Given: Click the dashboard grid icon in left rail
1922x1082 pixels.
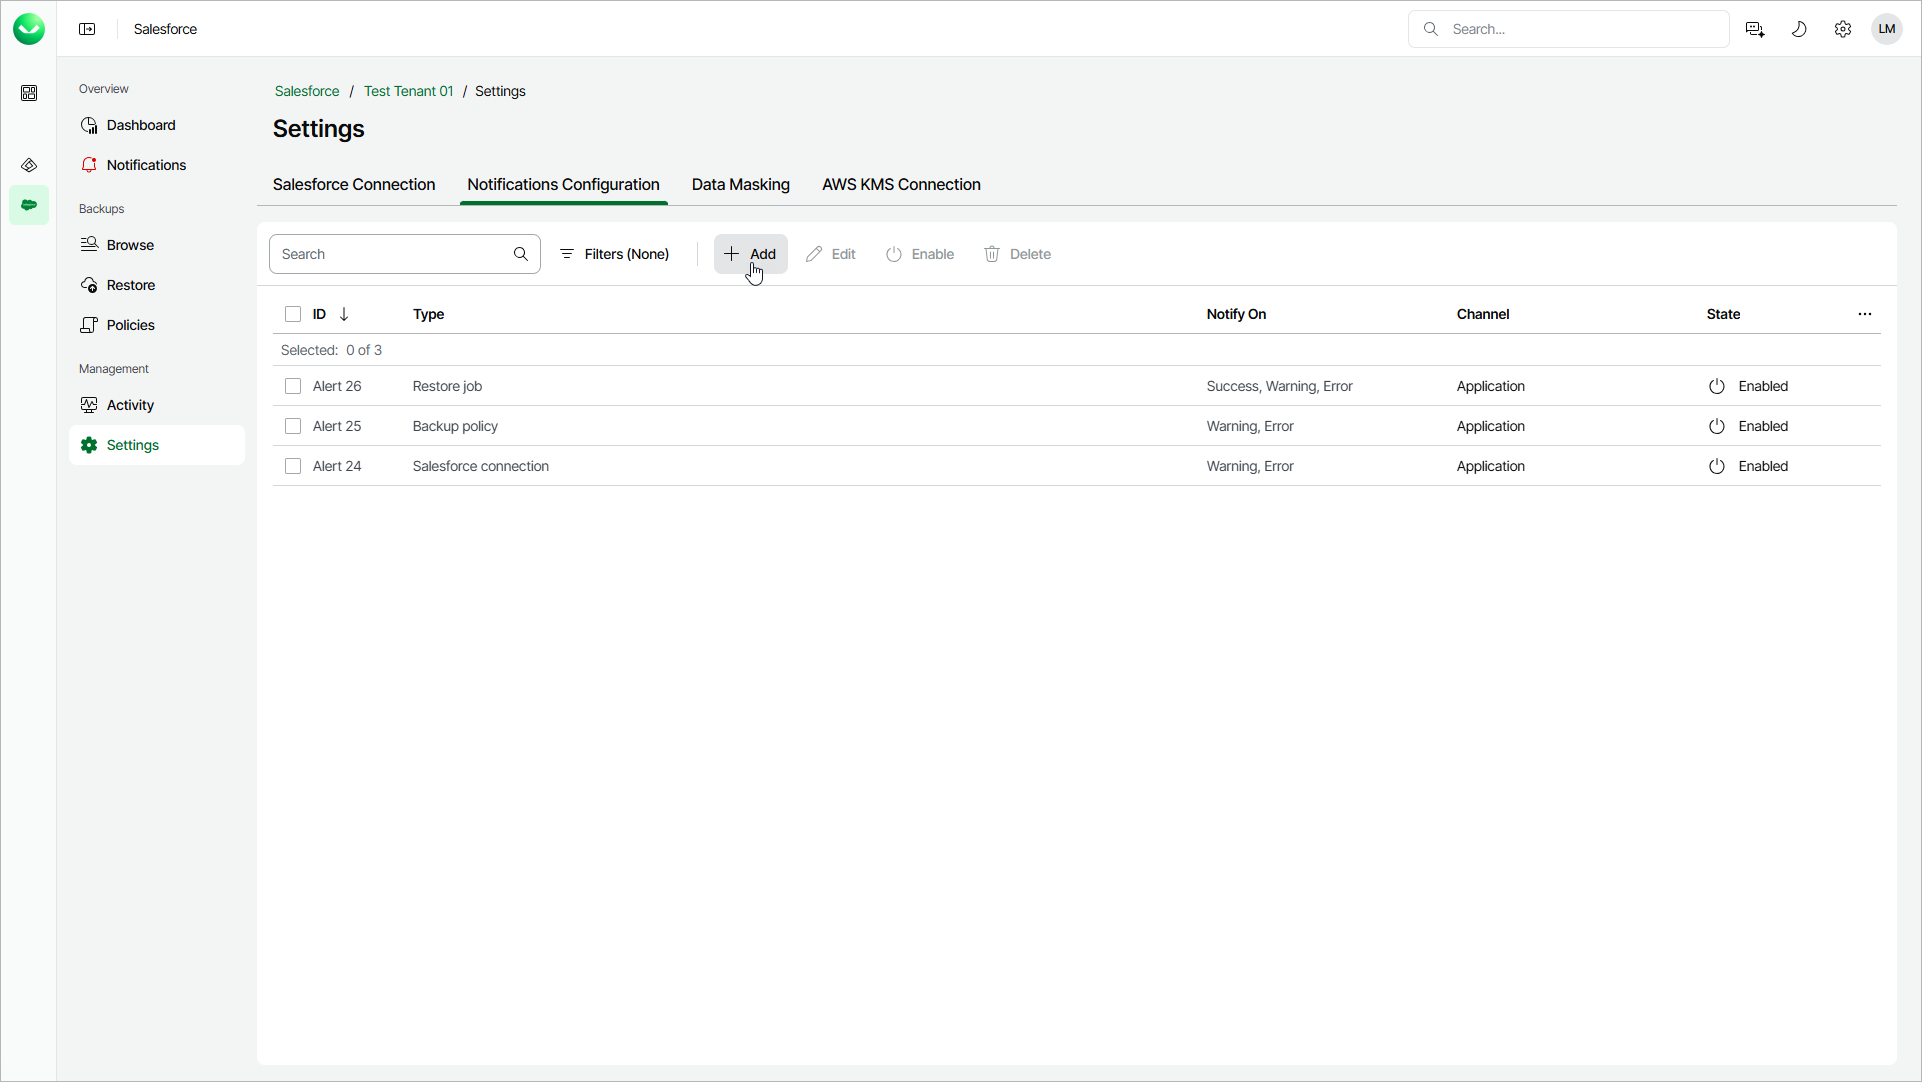Looking at the screenshot, I should [29, 93].
